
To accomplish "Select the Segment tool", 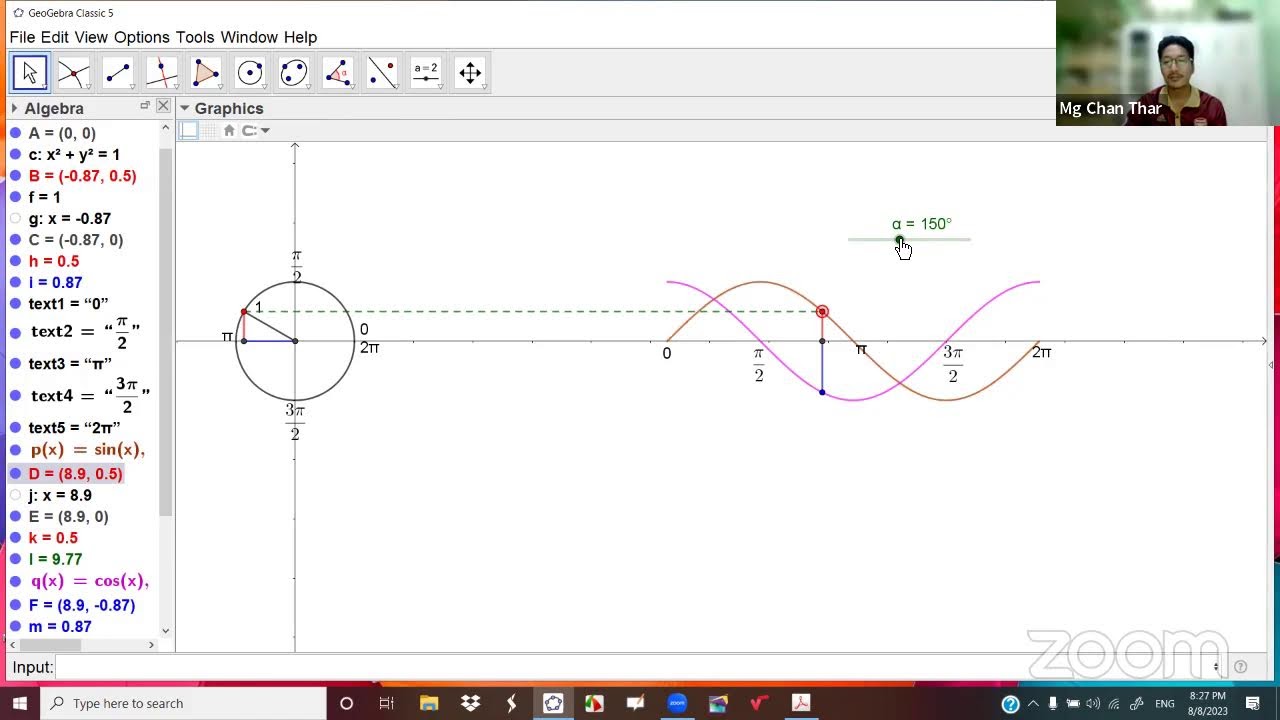I will pos(118,72).
